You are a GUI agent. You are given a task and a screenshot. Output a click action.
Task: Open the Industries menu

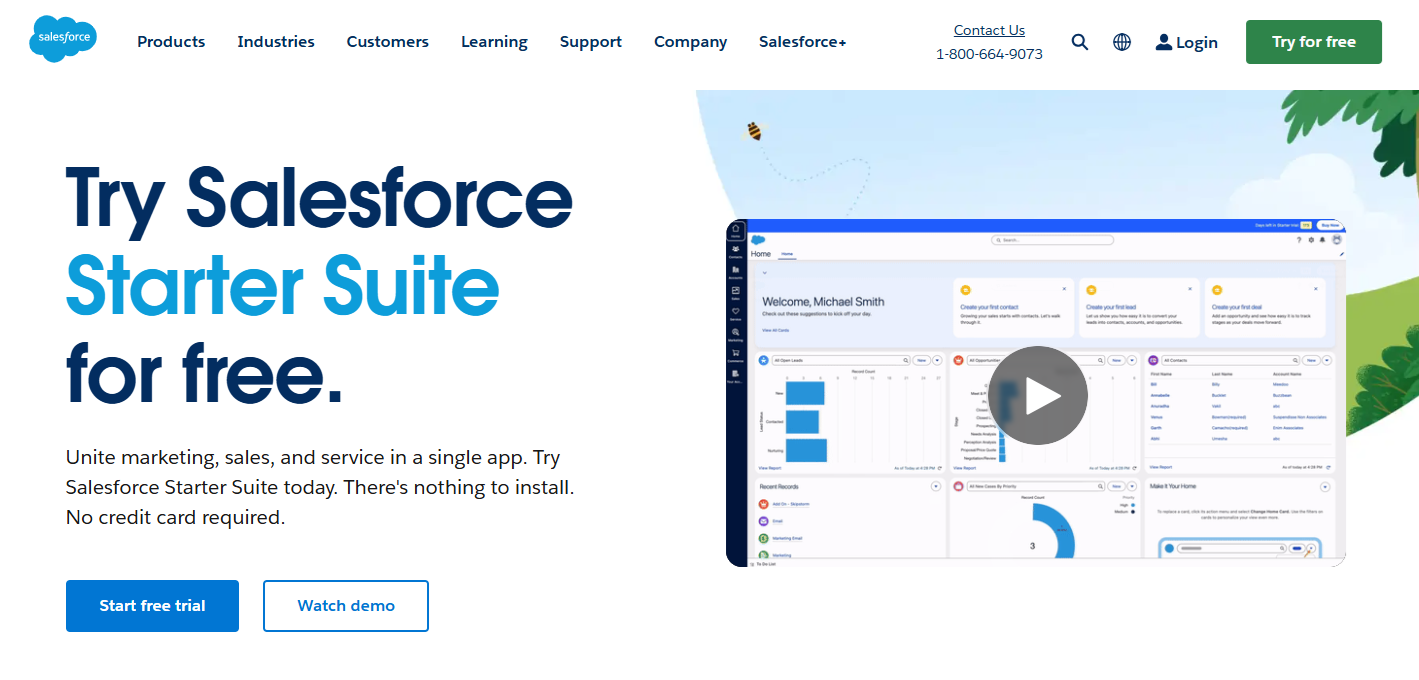(276, 42)
